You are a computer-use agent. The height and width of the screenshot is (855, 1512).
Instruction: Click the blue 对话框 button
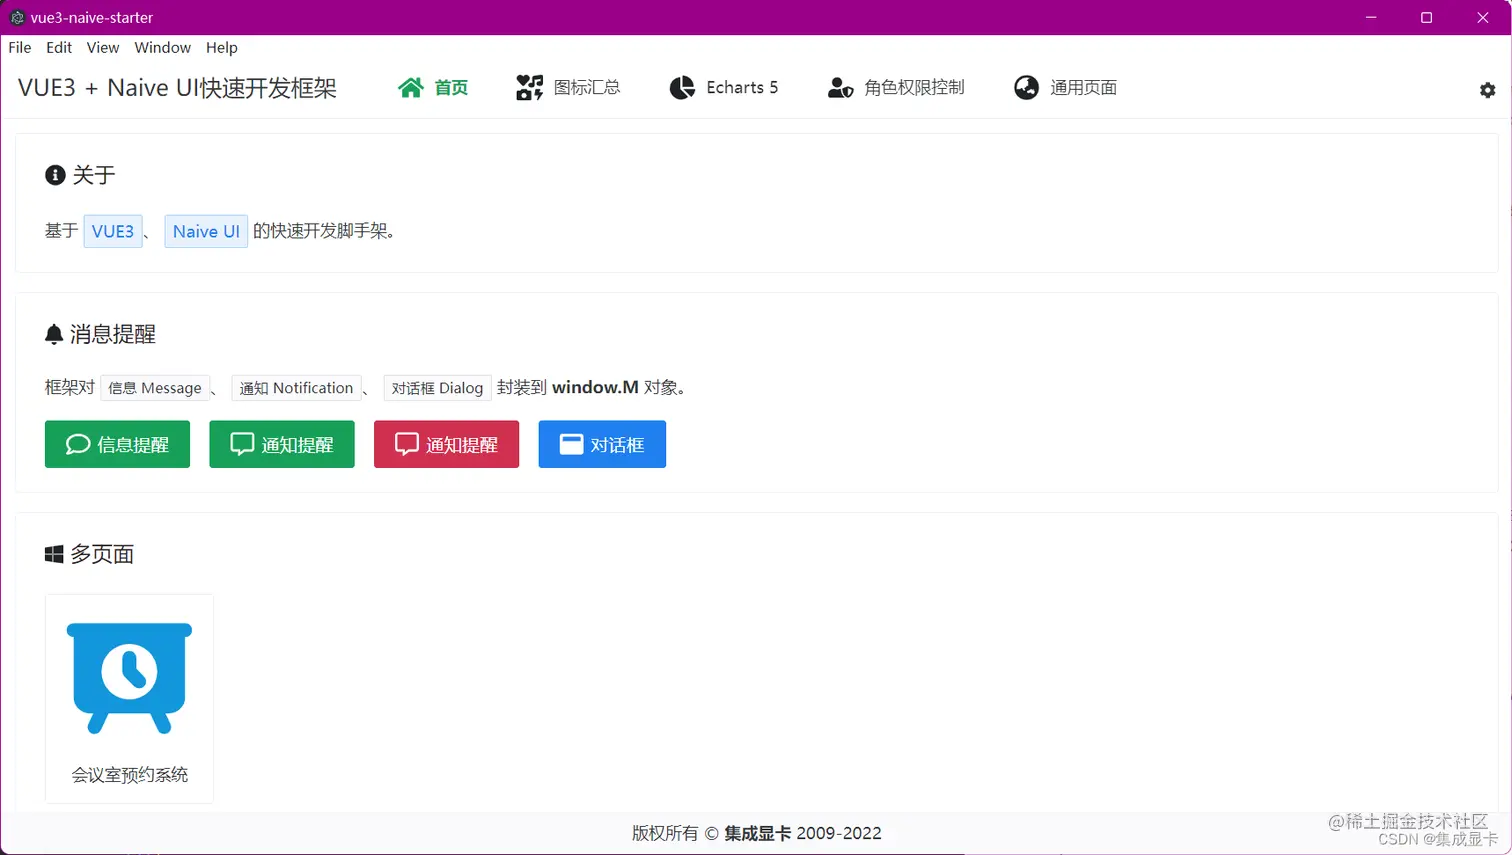click(x=601, y=443)
